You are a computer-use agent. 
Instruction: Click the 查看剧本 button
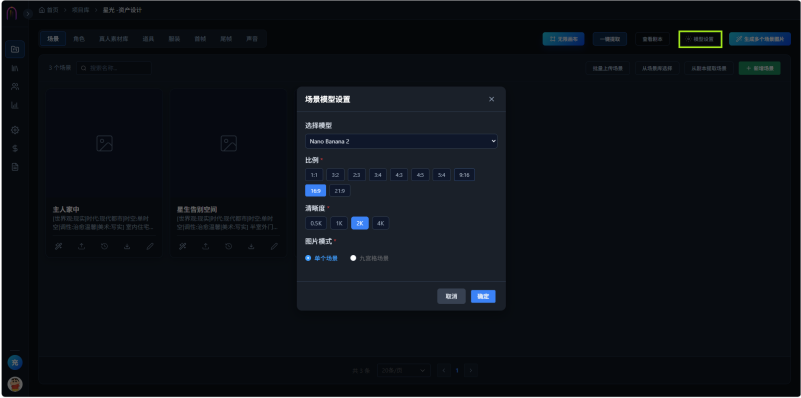pos(652,39)
